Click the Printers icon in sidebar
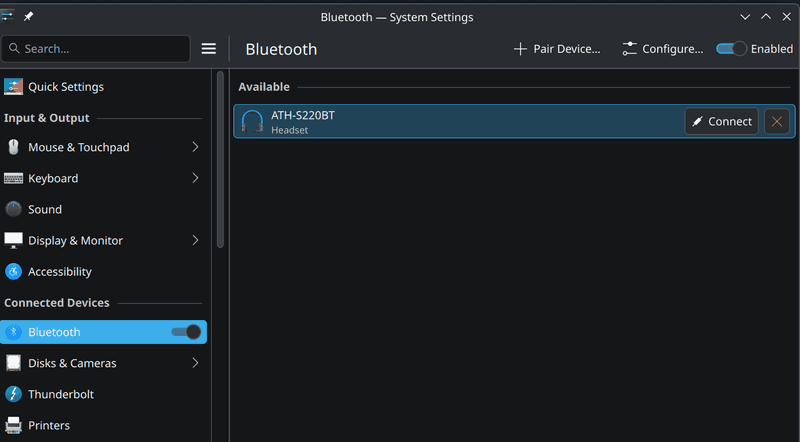Screen dimensions: 800x442 pyautogui.click(x=13, y=425)
